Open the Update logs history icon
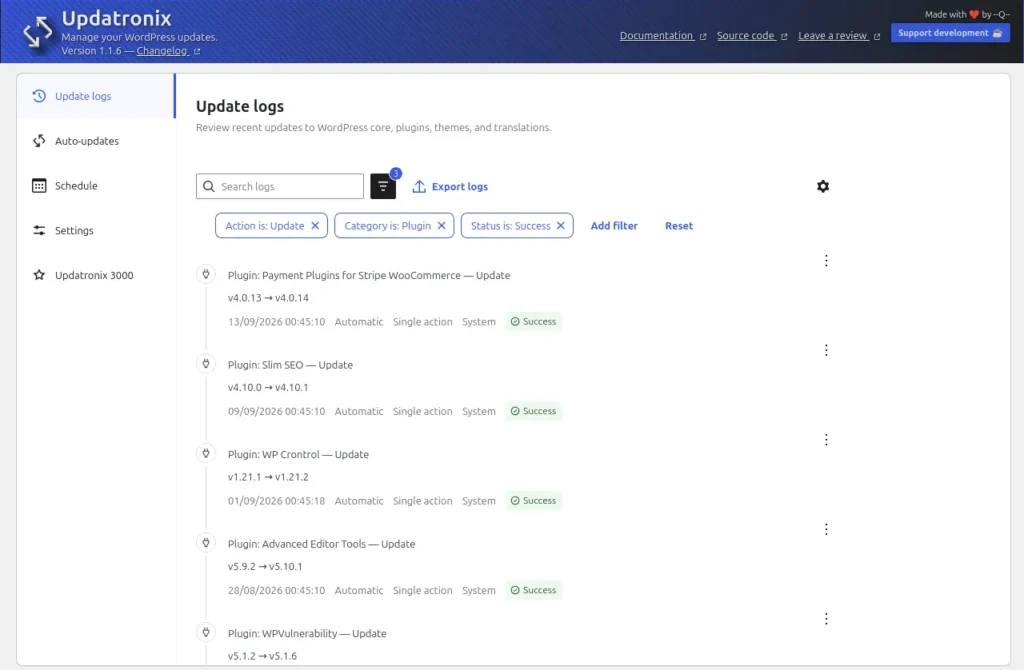 coord(39,96)
